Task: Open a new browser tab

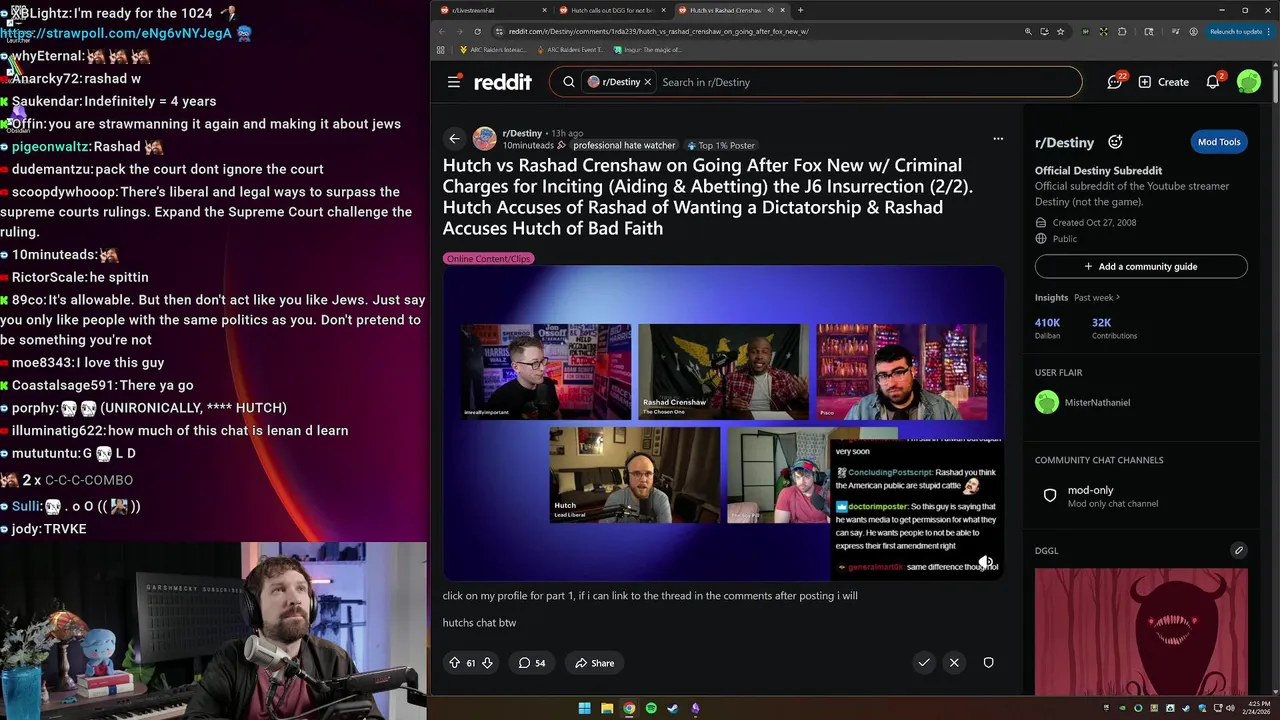Action: 800,10
